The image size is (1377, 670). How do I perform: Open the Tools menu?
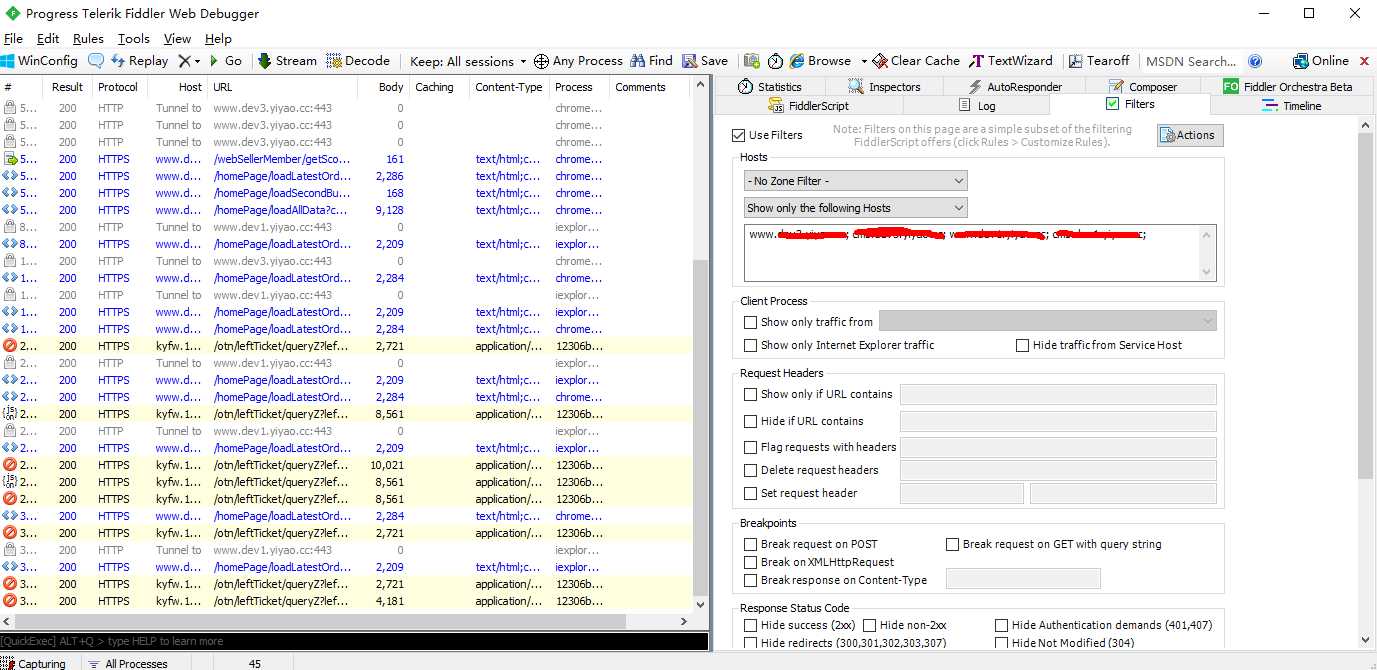(x=133, y=39)
